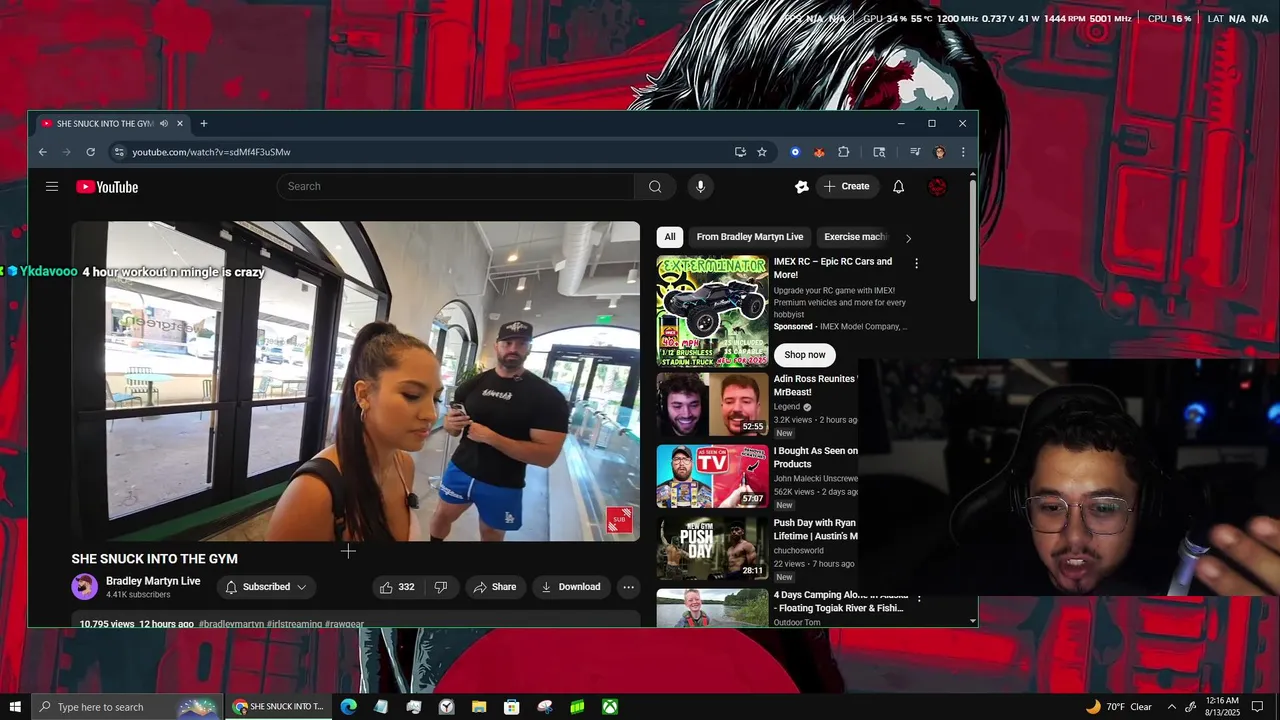
Task: Open Bradley Martyn Live channel link
Action: (x=153, y=581)
